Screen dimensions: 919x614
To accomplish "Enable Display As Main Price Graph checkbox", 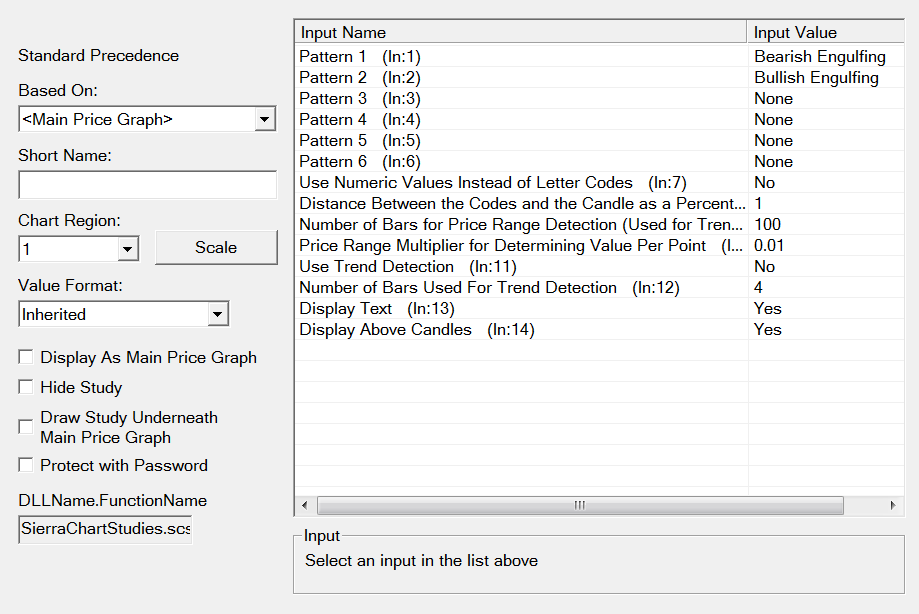I will click(x=26, y=357).
